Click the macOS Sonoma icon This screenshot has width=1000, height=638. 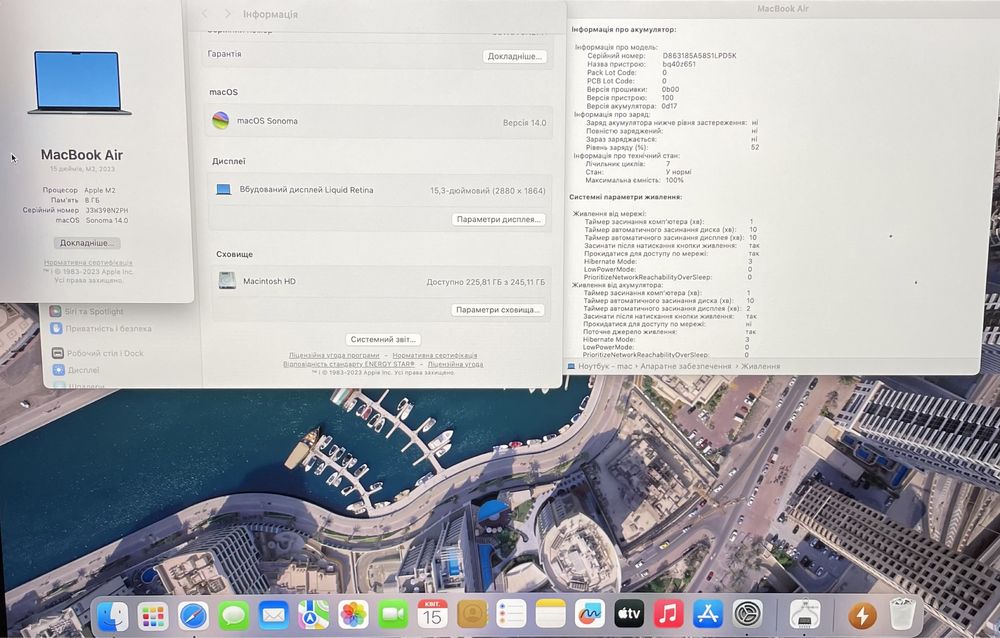(221, 121)
